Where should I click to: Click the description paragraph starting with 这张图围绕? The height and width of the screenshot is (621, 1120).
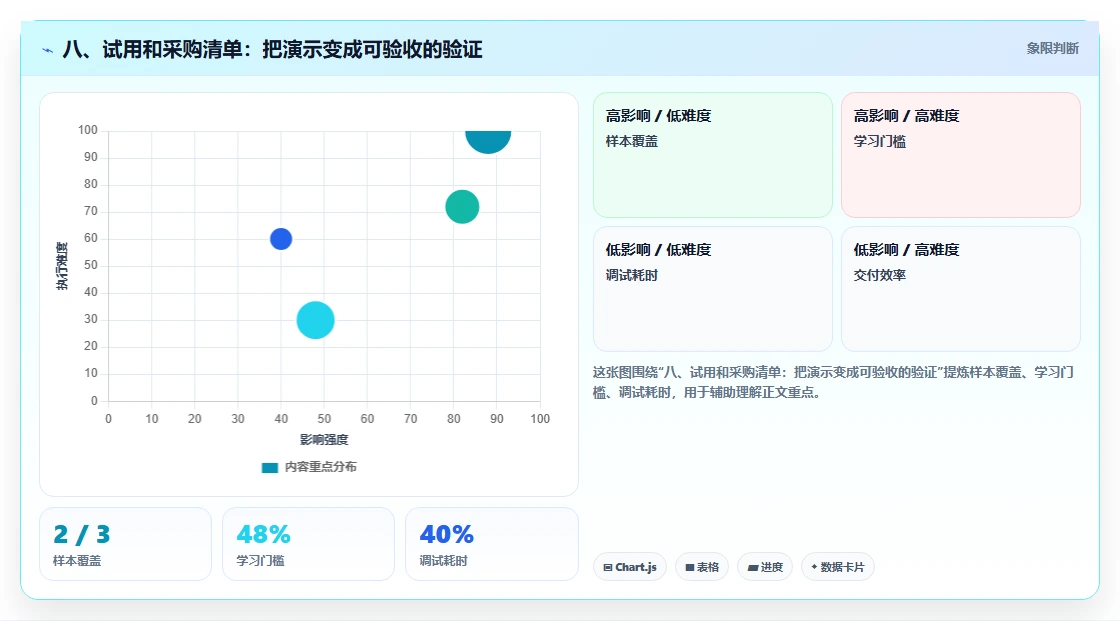click(x=833, y=382)
